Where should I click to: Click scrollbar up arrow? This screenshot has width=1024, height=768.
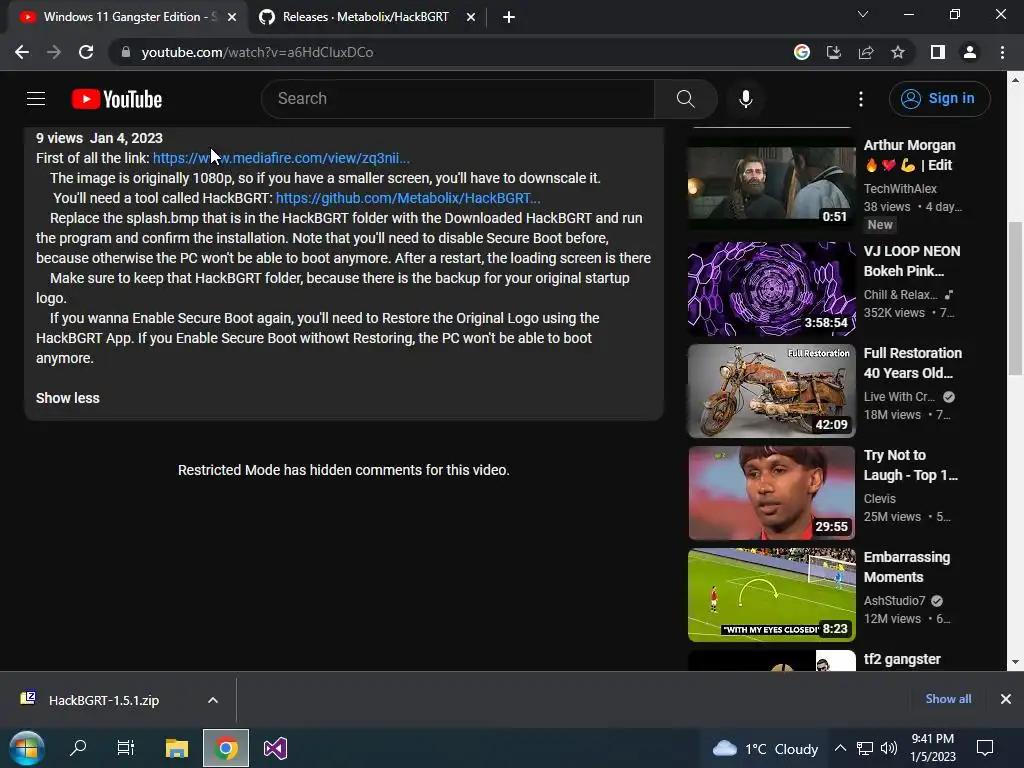[x=1015, y=80]
